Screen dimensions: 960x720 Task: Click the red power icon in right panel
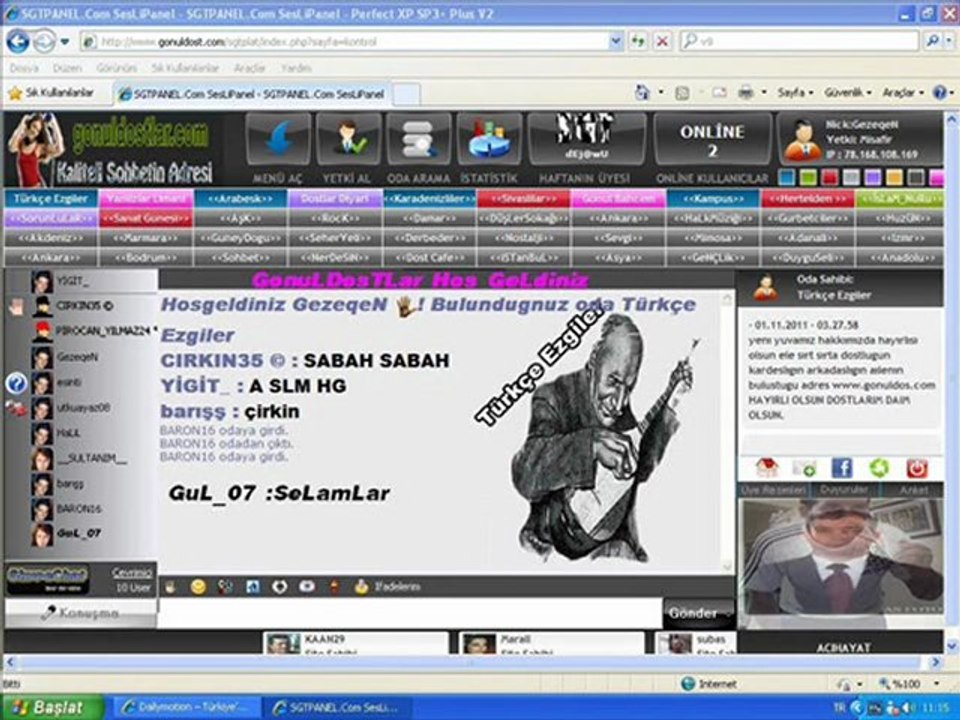pyautogui.click(x=917, y=468)
